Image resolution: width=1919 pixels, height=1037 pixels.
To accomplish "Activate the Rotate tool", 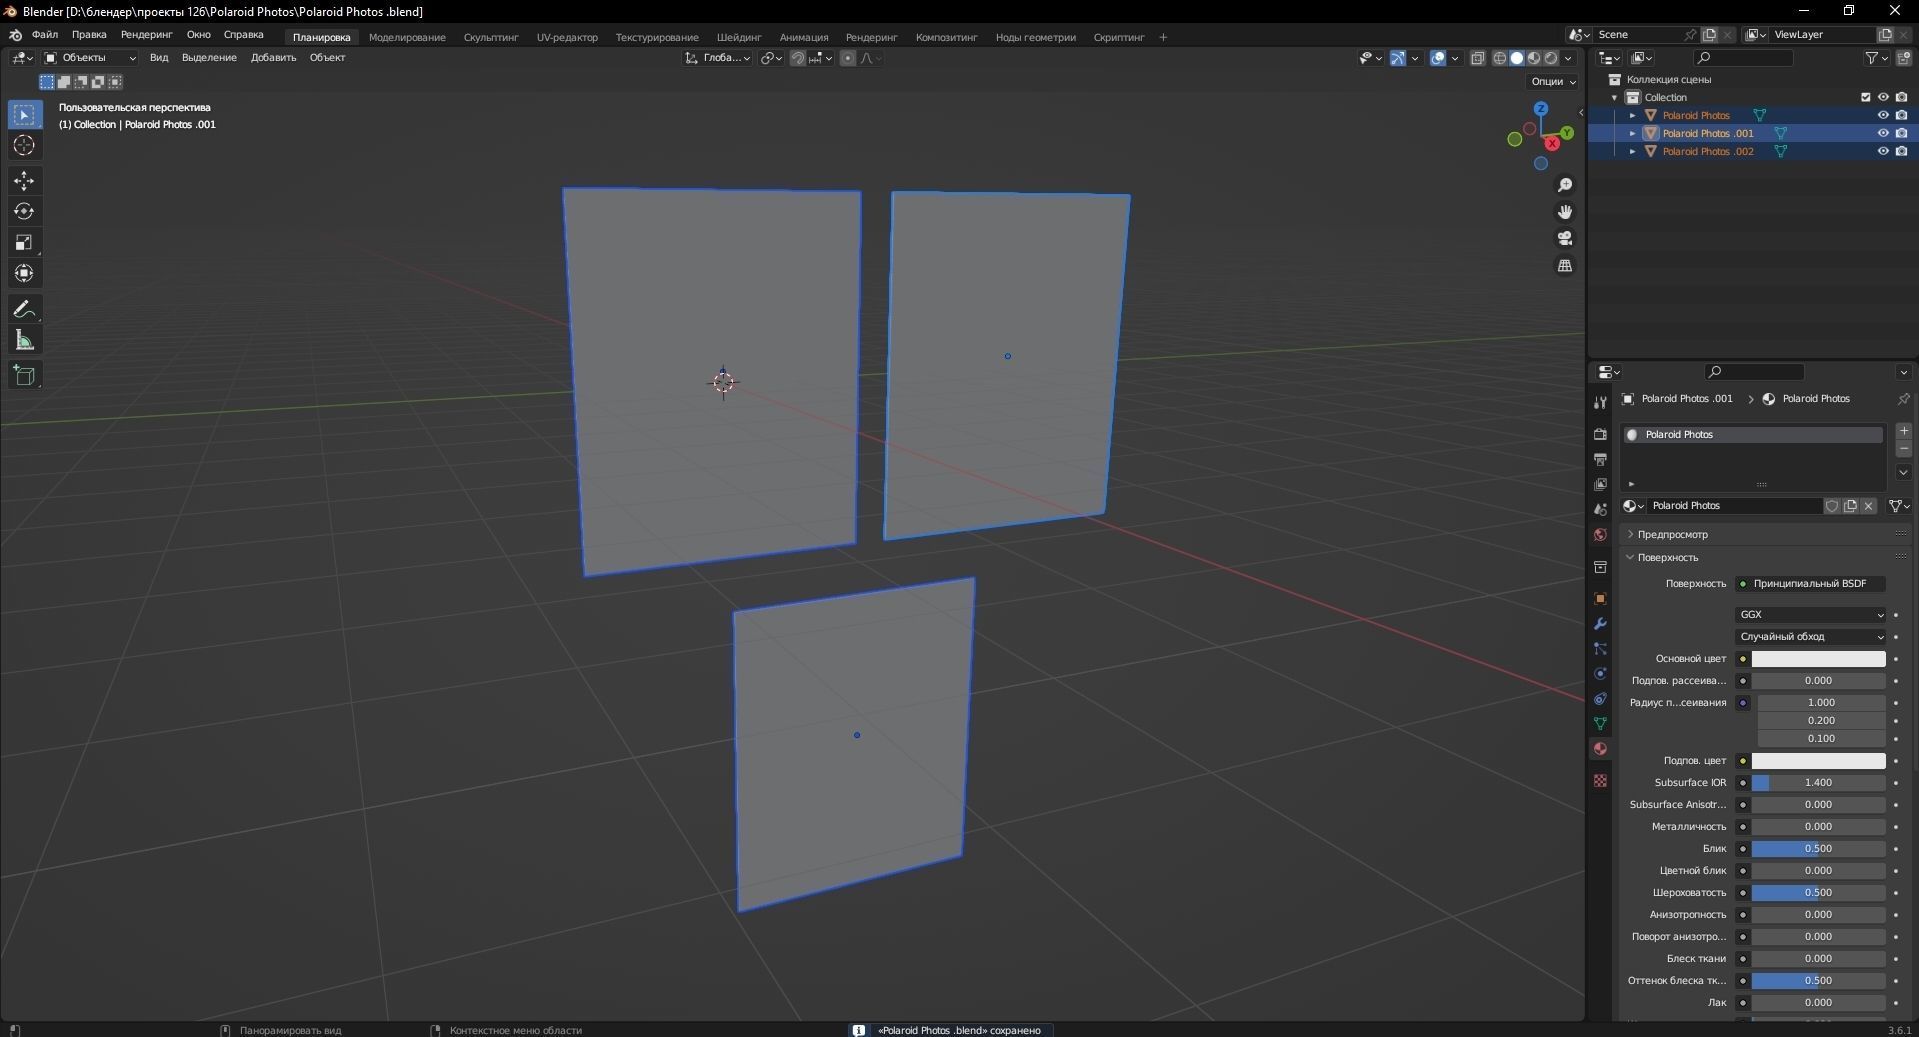I will (24, 212).
